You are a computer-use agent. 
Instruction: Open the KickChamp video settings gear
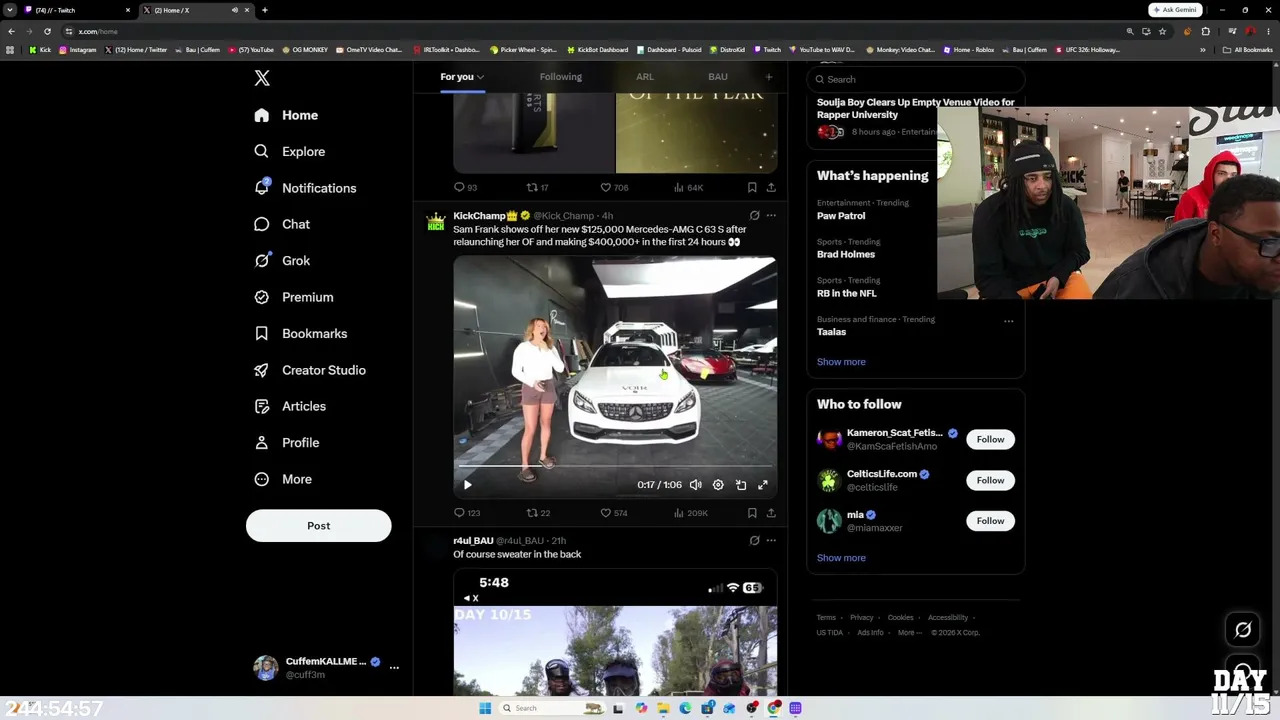(x=718, y=485)
